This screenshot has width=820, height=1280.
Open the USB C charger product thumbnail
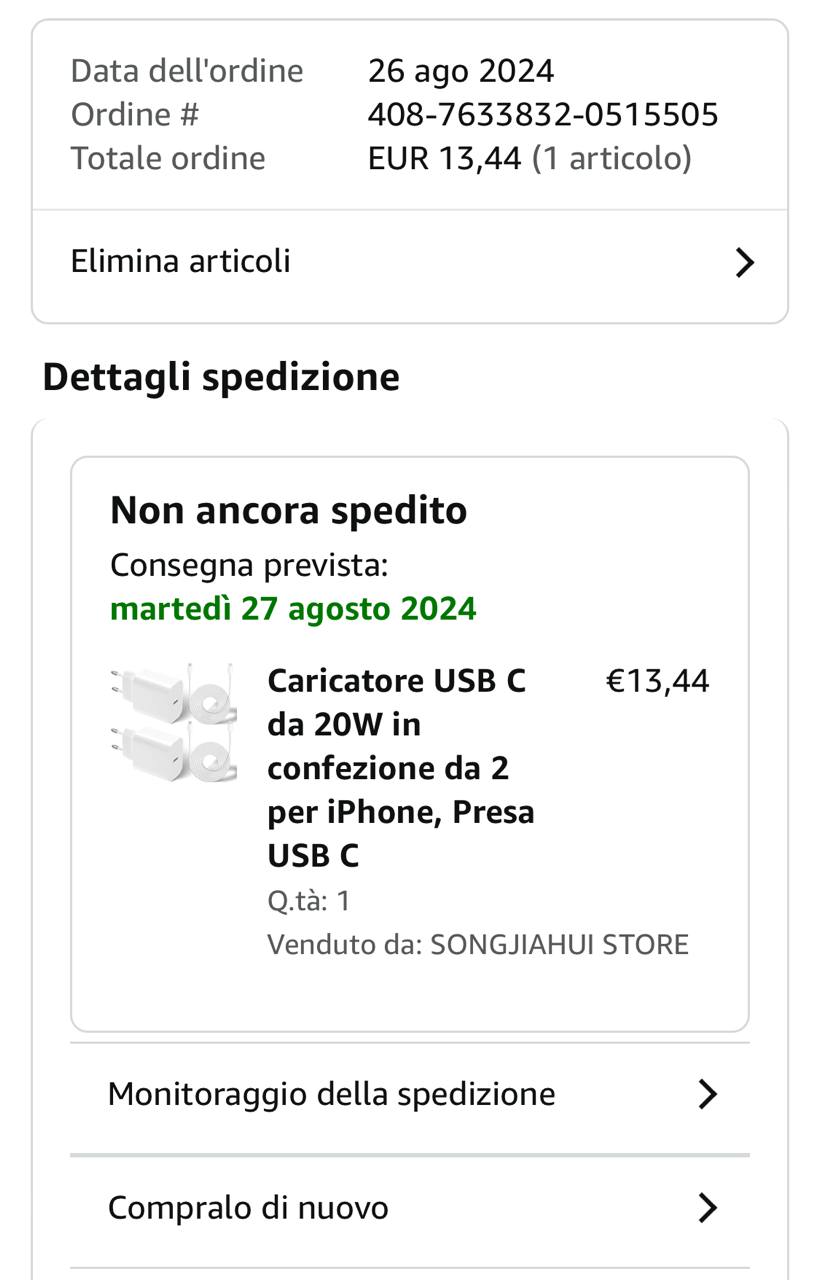point(172,723)
